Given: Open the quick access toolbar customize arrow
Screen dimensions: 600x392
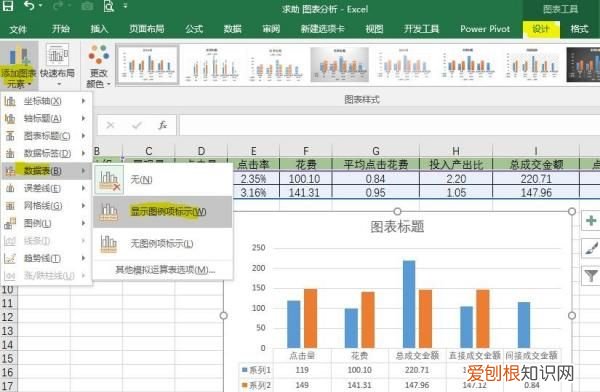Looking at the screenshot, I should pos(125,6).
